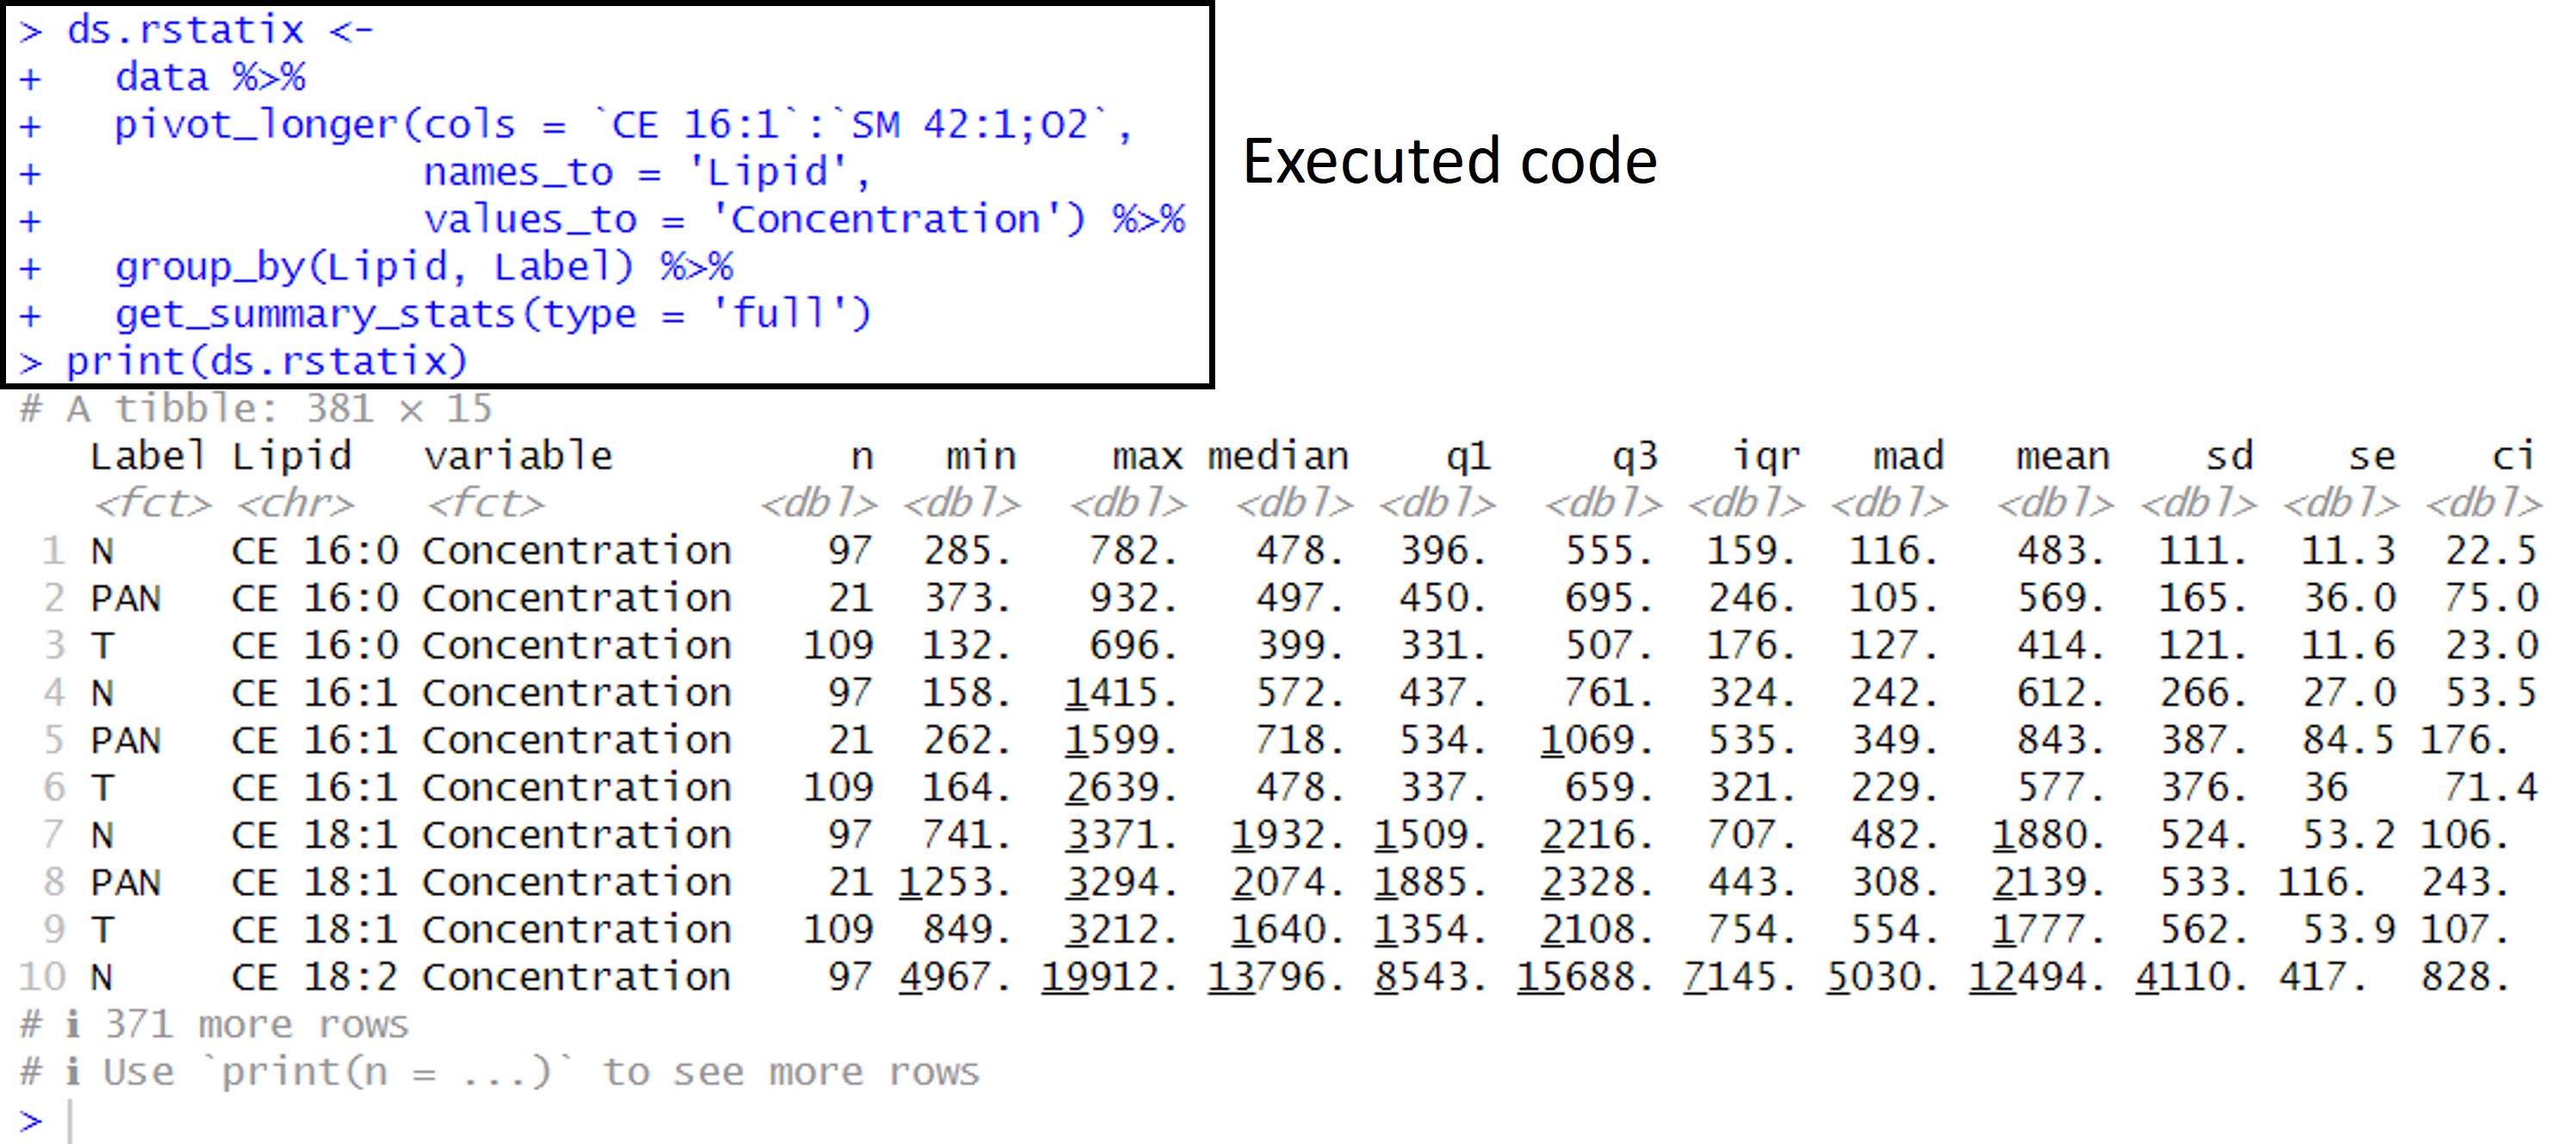Click se value '11.3'

(2348, 550)
